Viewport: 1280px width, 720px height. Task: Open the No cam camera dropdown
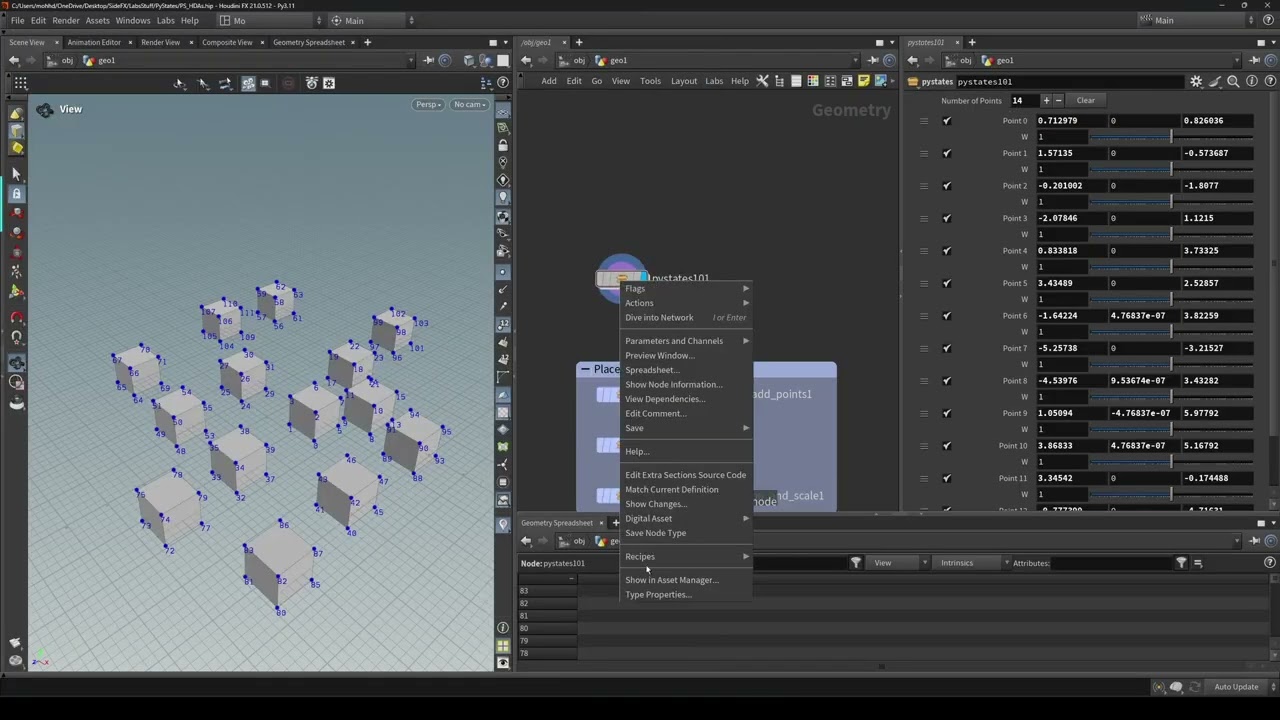pos(469,105)
